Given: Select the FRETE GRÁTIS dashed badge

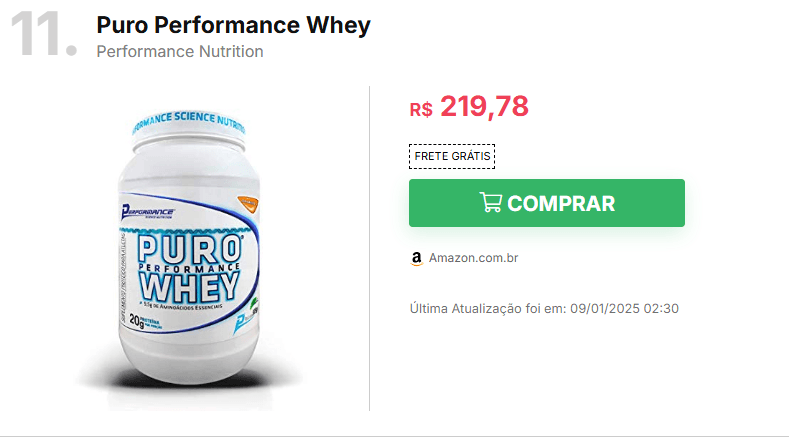Looking at the screenshot, I should [x=452, y=156].
